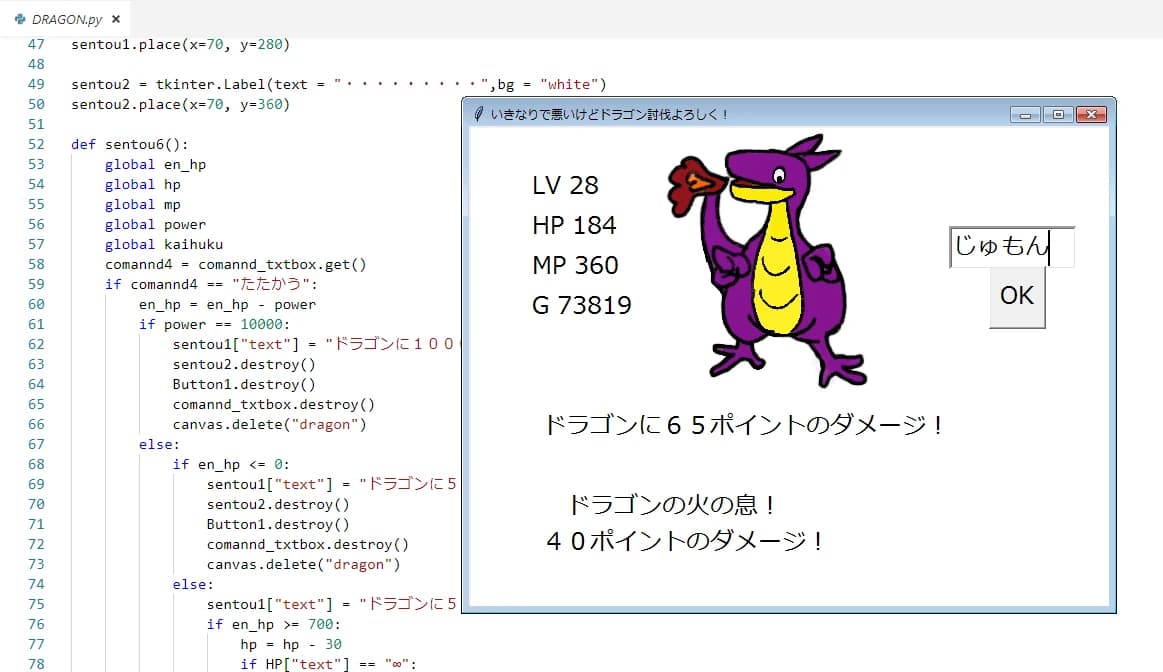This screenshot has width=1163, height=672.
Task: Select the DRAGON.py editor tab
Action: [67, 19]
